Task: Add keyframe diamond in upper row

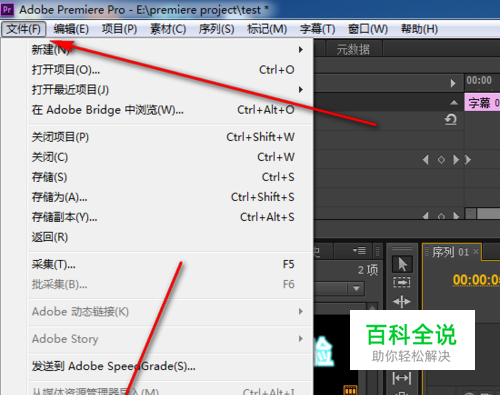Action: click(441, 160)
